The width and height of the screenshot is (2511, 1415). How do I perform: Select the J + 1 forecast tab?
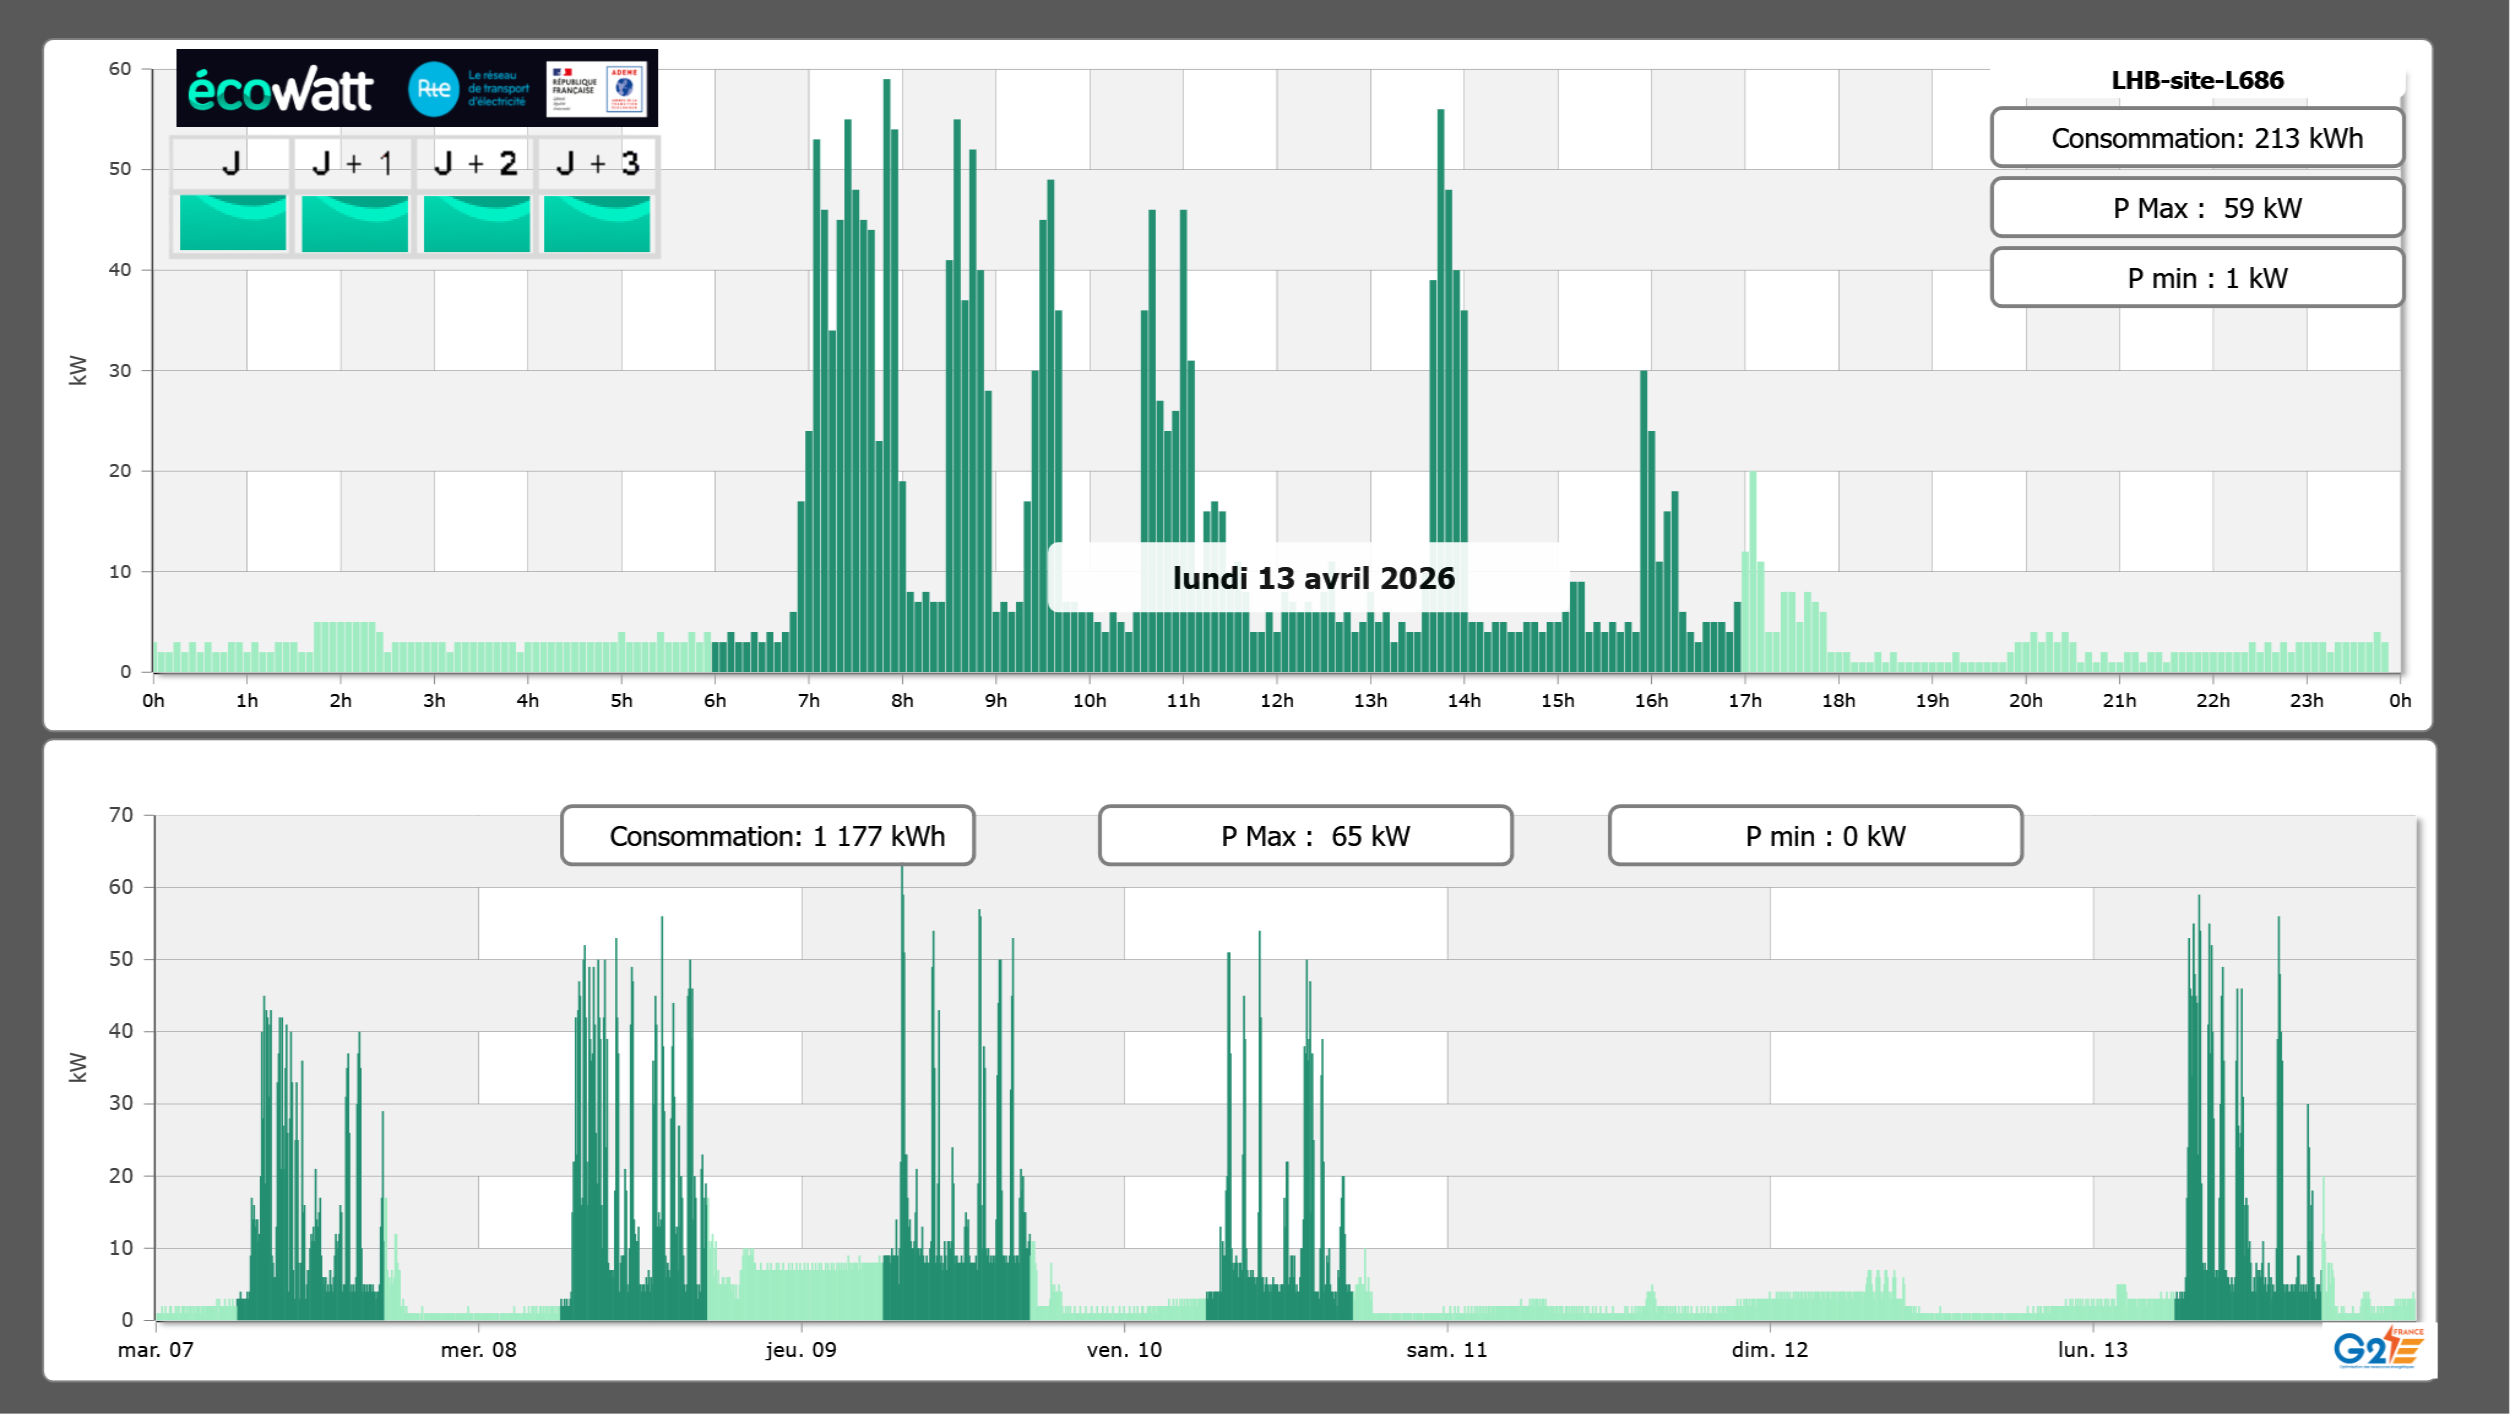pos(353,164)
